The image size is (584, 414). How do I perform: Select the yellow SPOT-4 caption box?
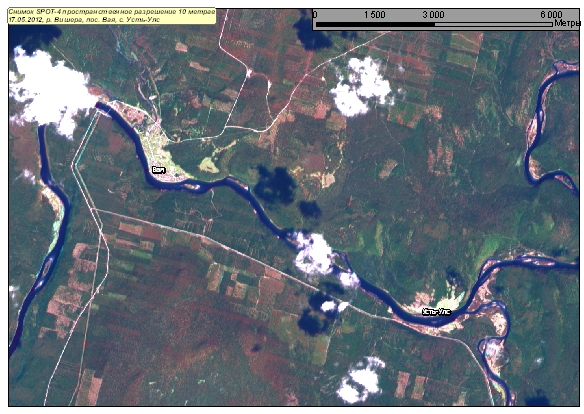click(112, 16)
